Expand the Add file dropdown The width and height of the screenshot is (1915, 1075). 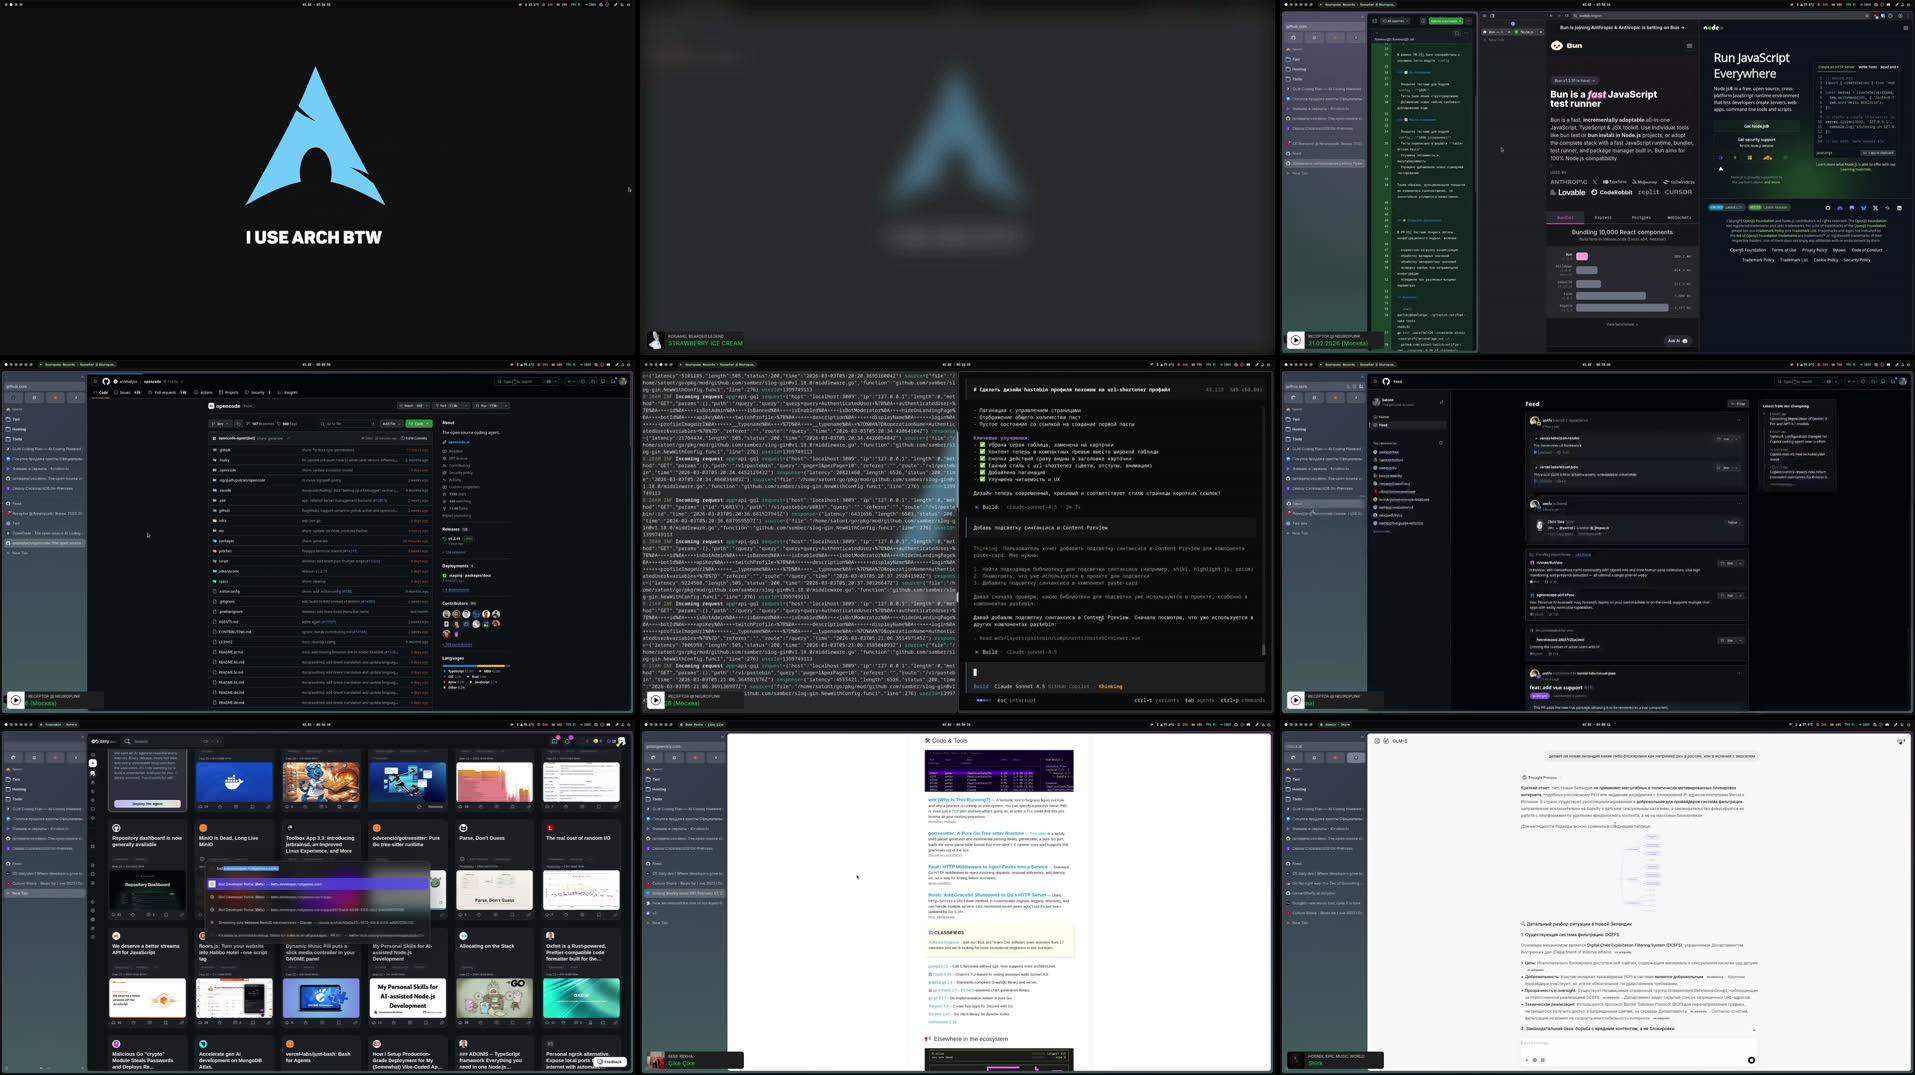(x=390, y=424)
